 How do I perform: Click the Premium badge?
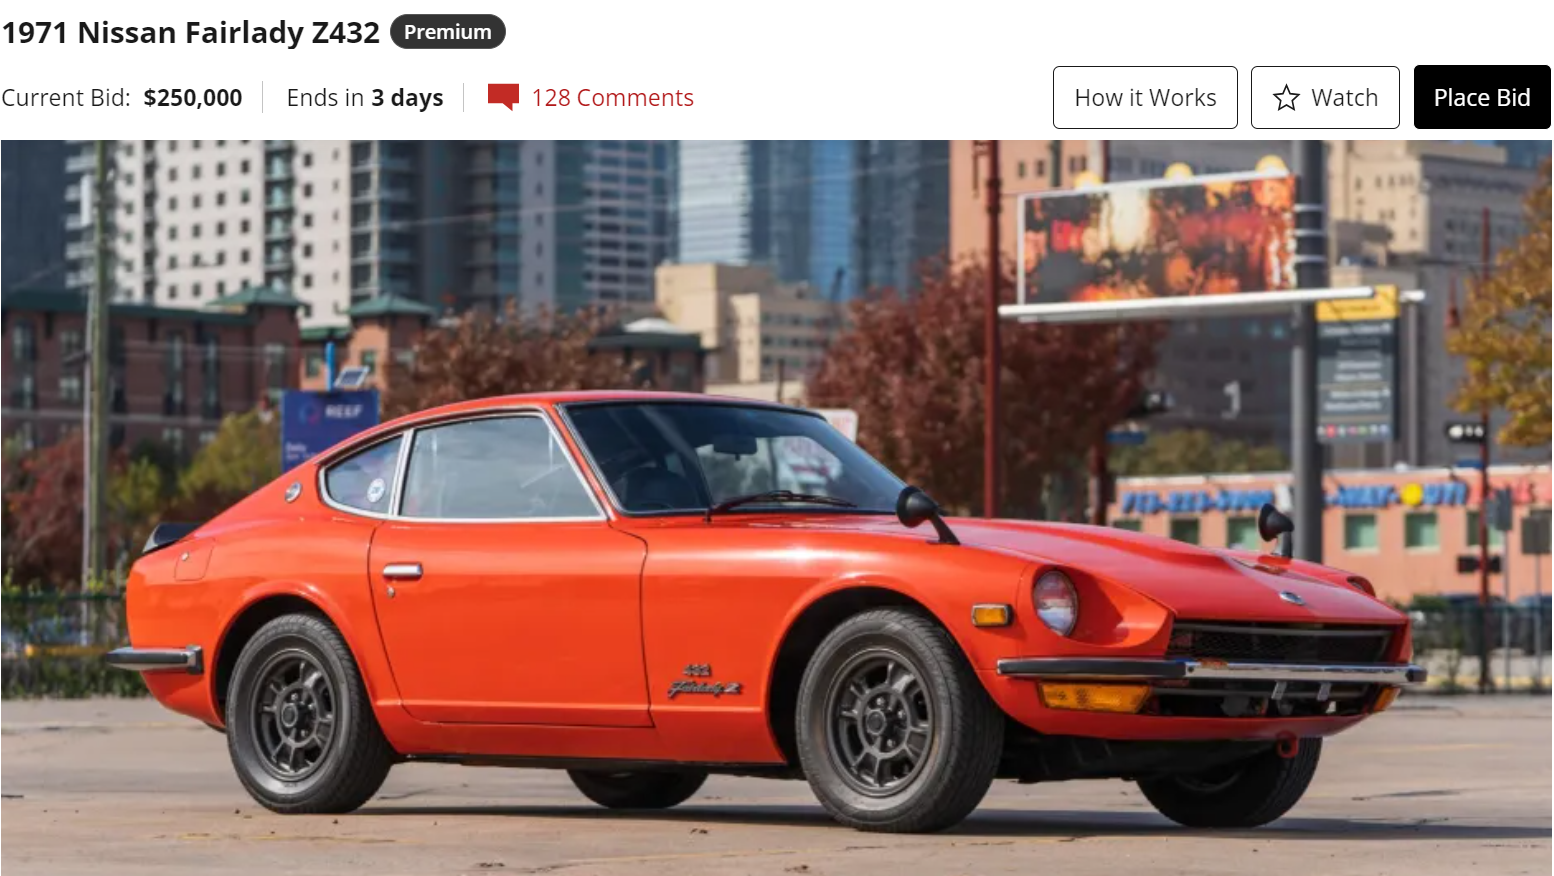tap(448, 32)
